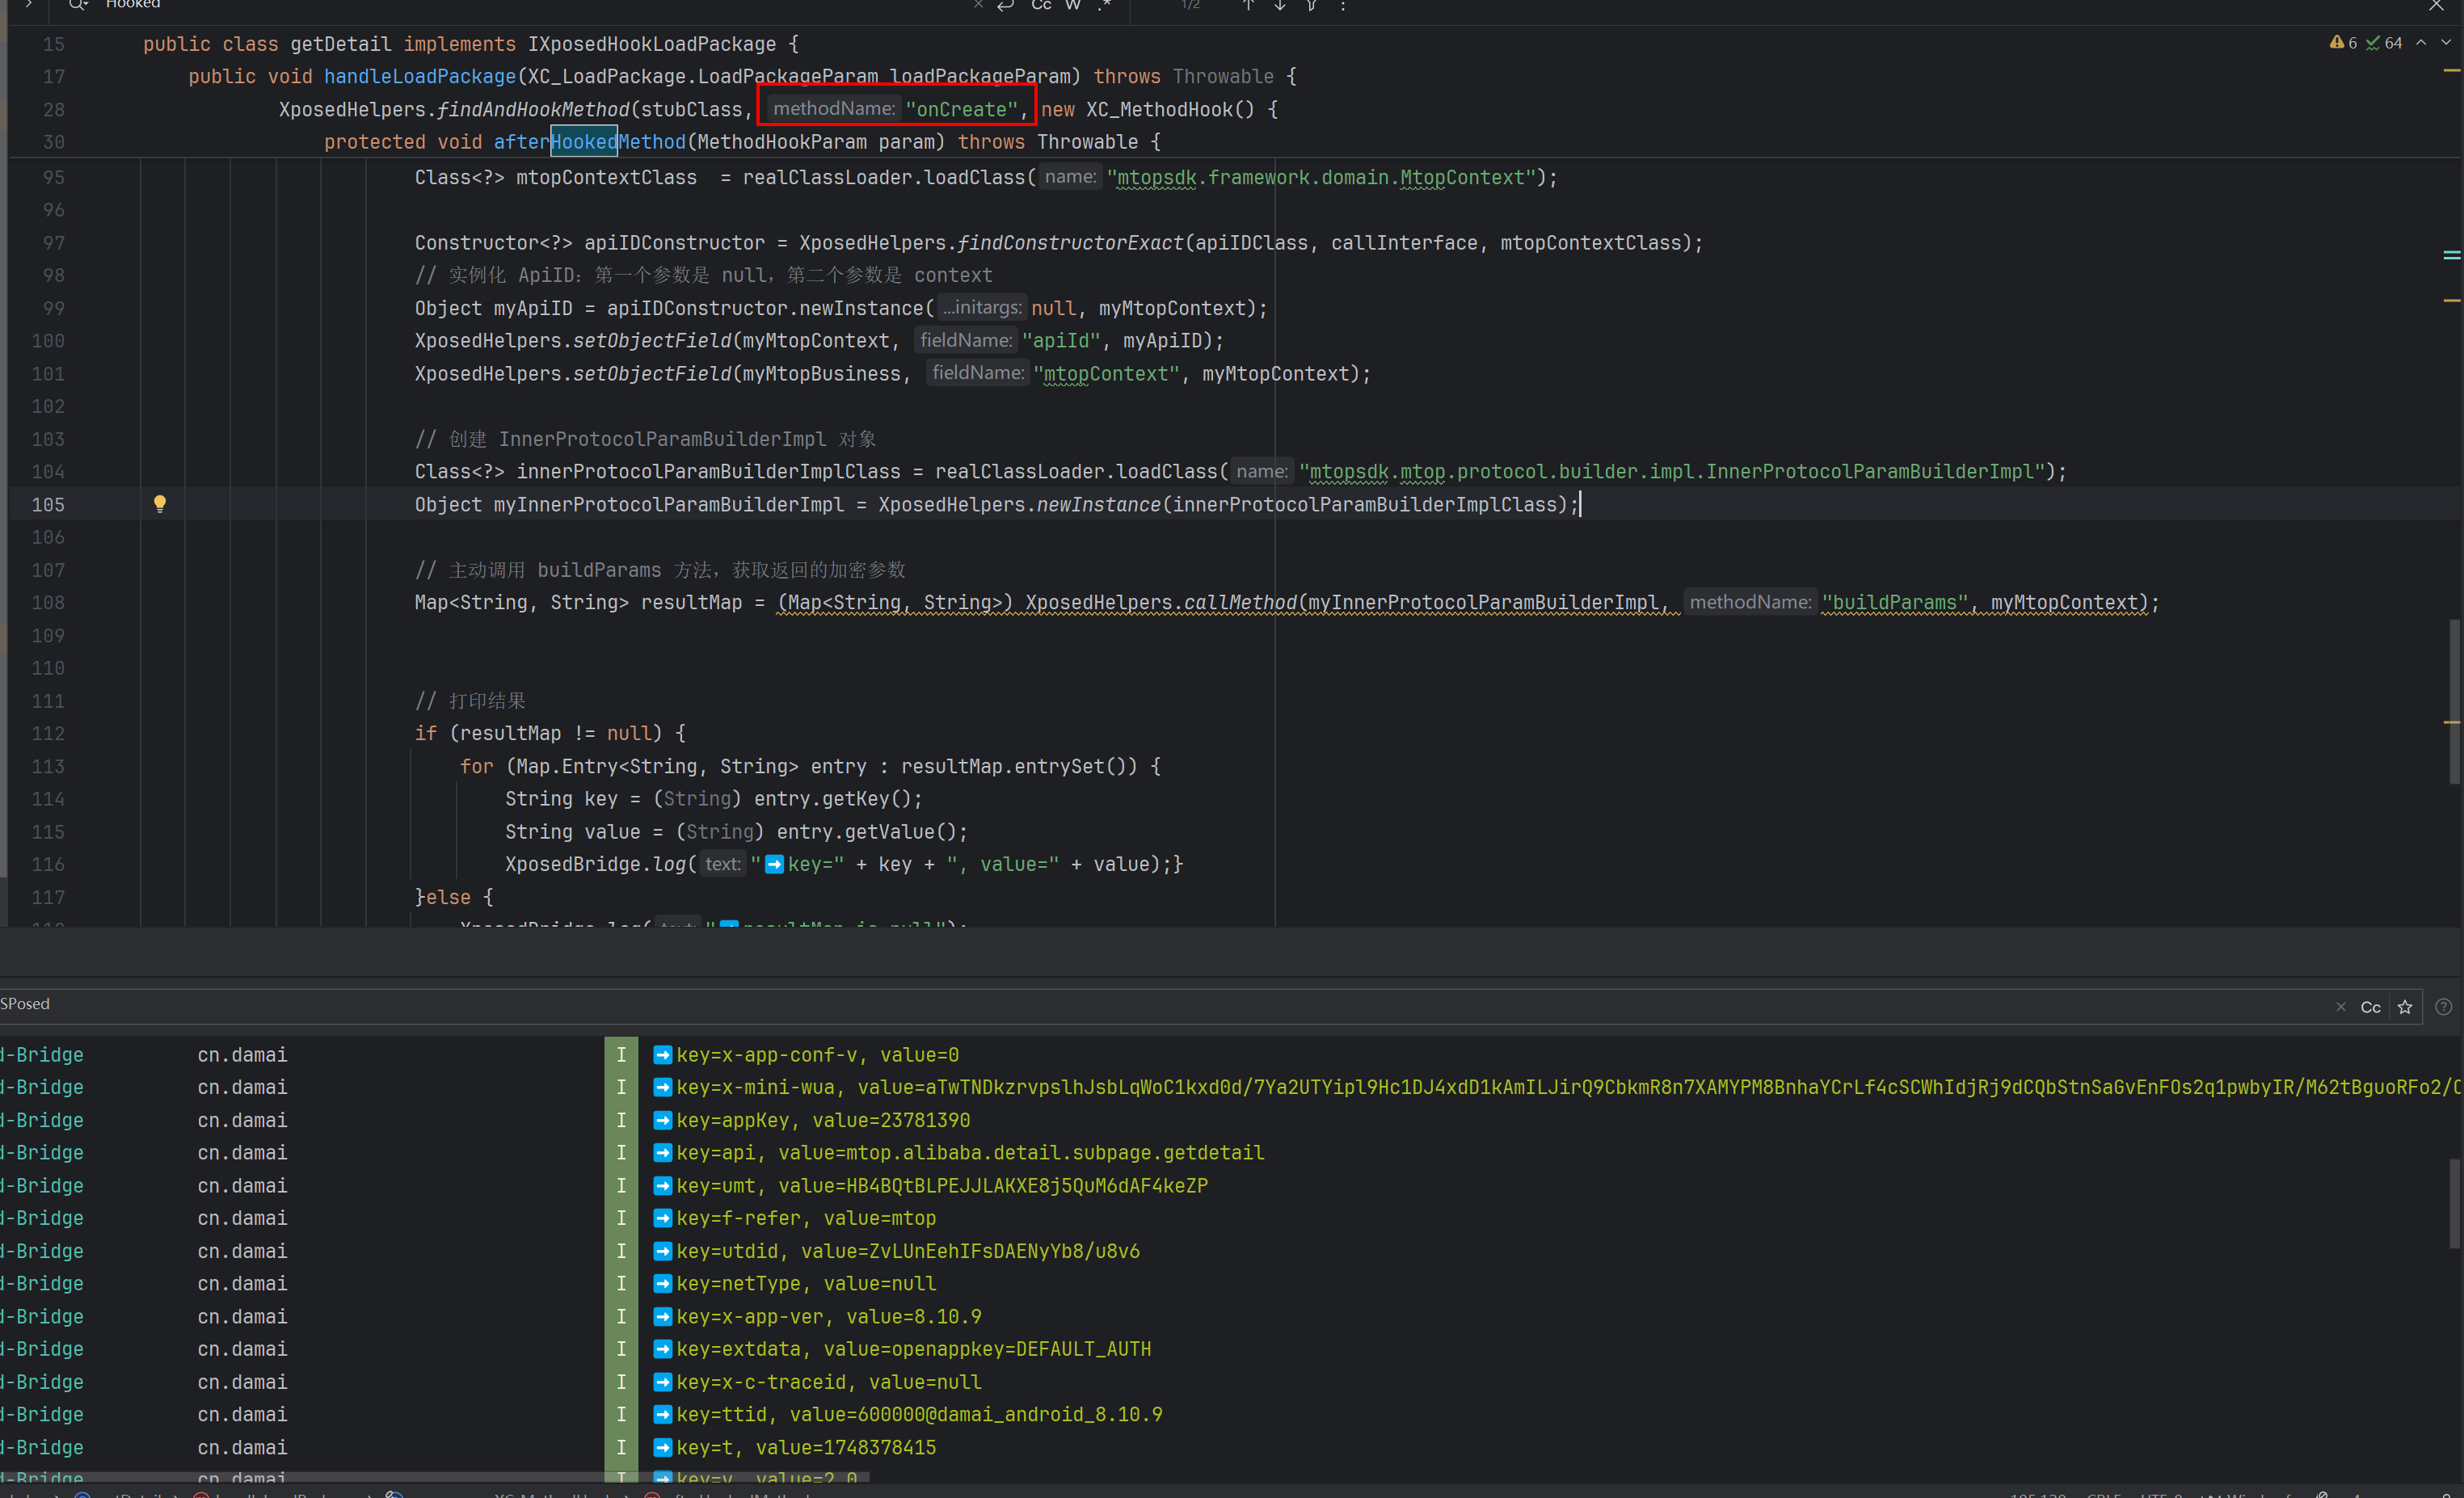Toggle match case in editor find bar
The image size is (2464, 1498).
click(x=1041, y=5)
